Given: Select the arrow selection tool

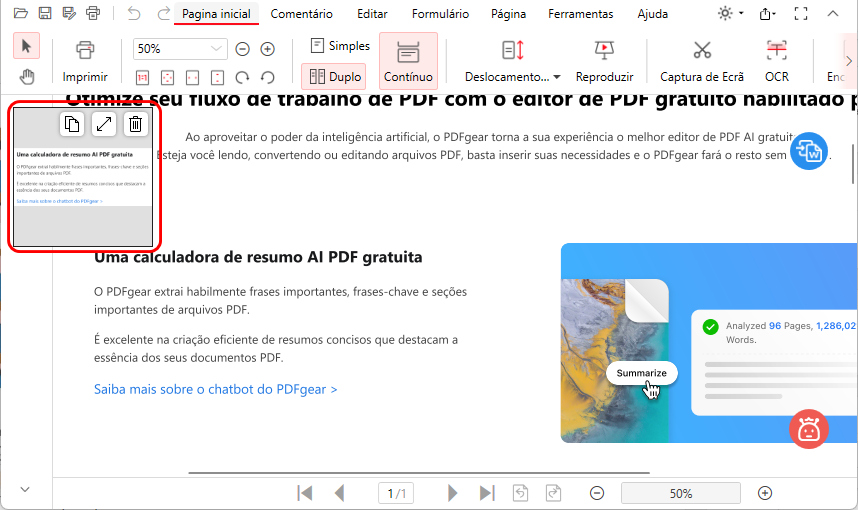Looking at the screenshot, I should point(26,46).
